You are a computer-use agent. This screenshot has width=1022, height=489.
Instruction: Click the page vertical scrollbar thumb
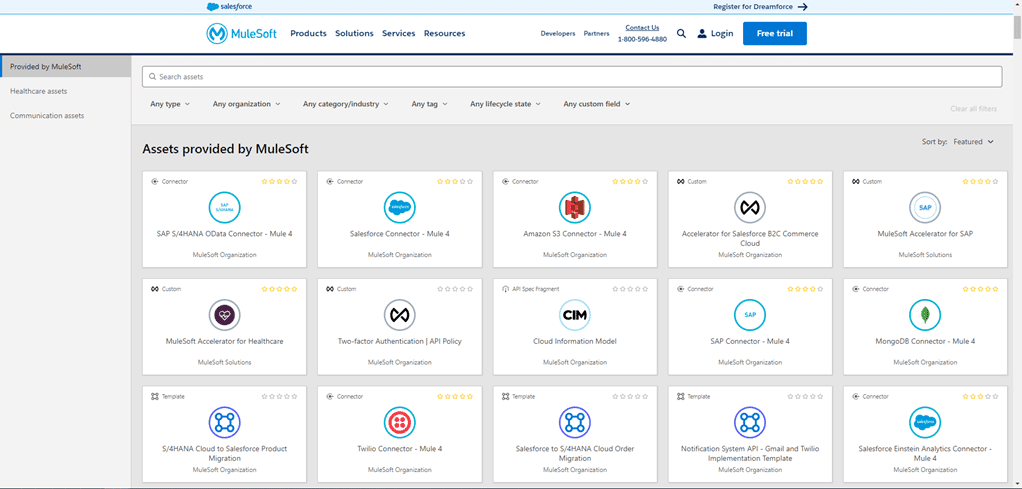click(1017, 26)
